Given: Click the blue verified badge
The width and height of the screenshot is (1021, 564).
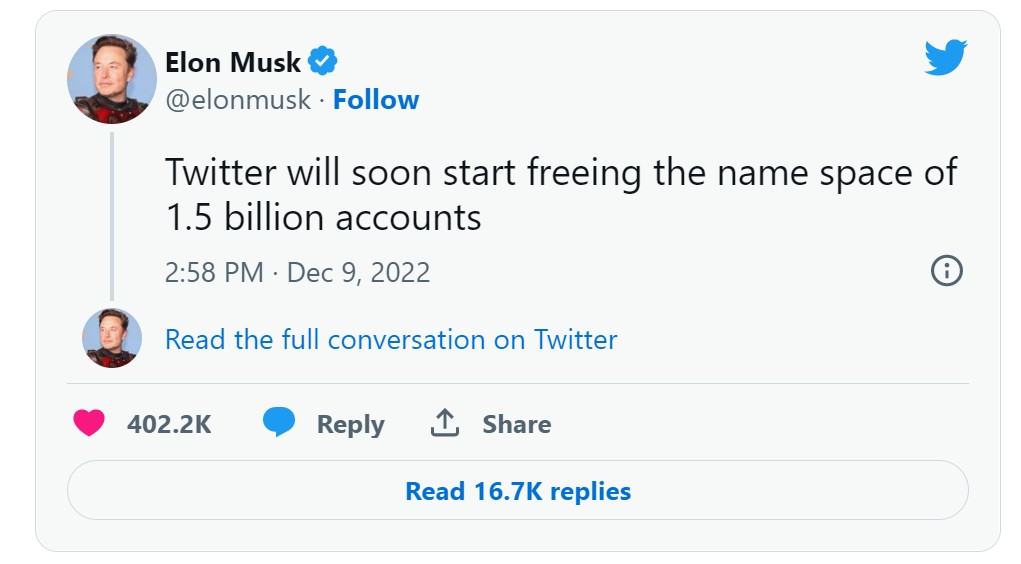Looking at the screenshot, I should pos(322,62).
